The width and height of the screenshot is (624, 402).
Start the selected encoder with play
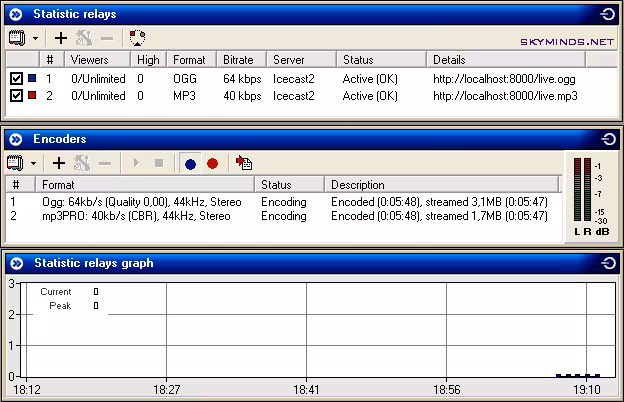click(136, 163)
